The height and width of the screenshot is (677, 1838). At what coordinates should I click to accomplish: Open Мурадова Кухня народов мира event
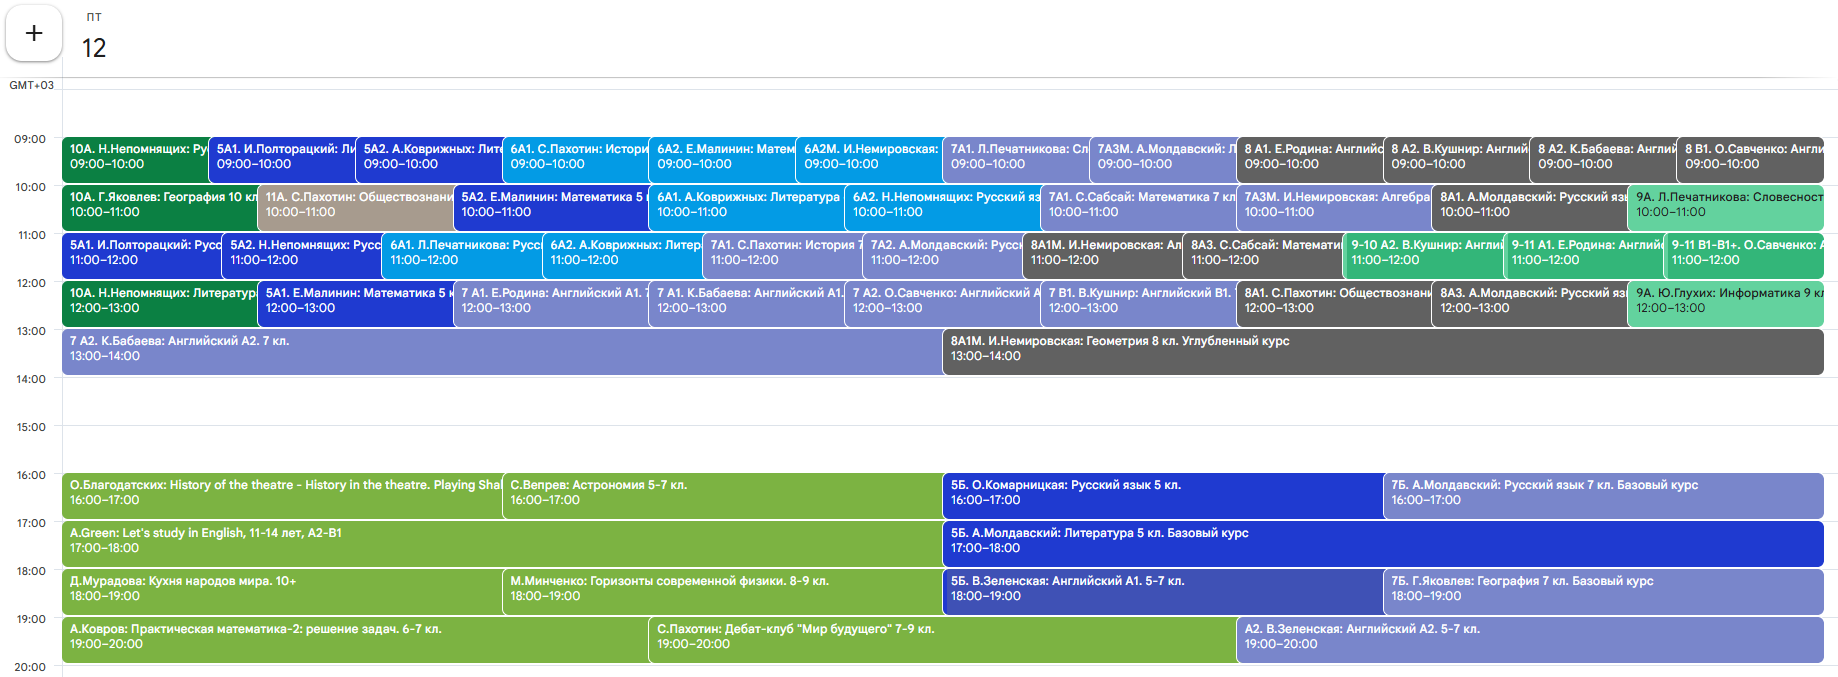pos(282,589)
